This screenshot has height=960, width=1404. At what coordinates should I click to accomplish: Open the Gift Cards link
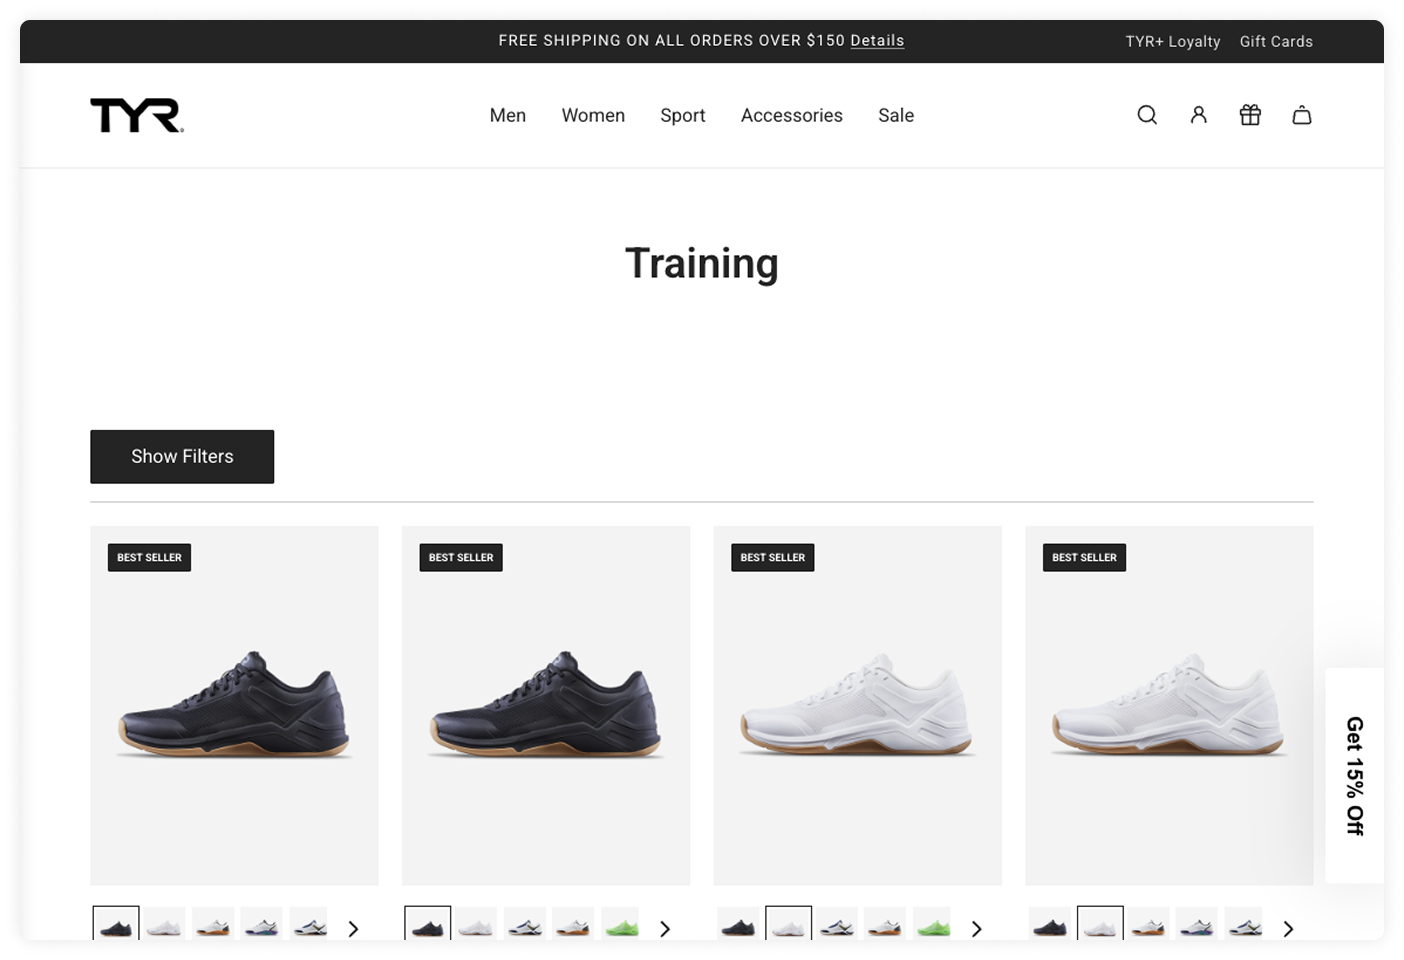(x=1276, y=41)
